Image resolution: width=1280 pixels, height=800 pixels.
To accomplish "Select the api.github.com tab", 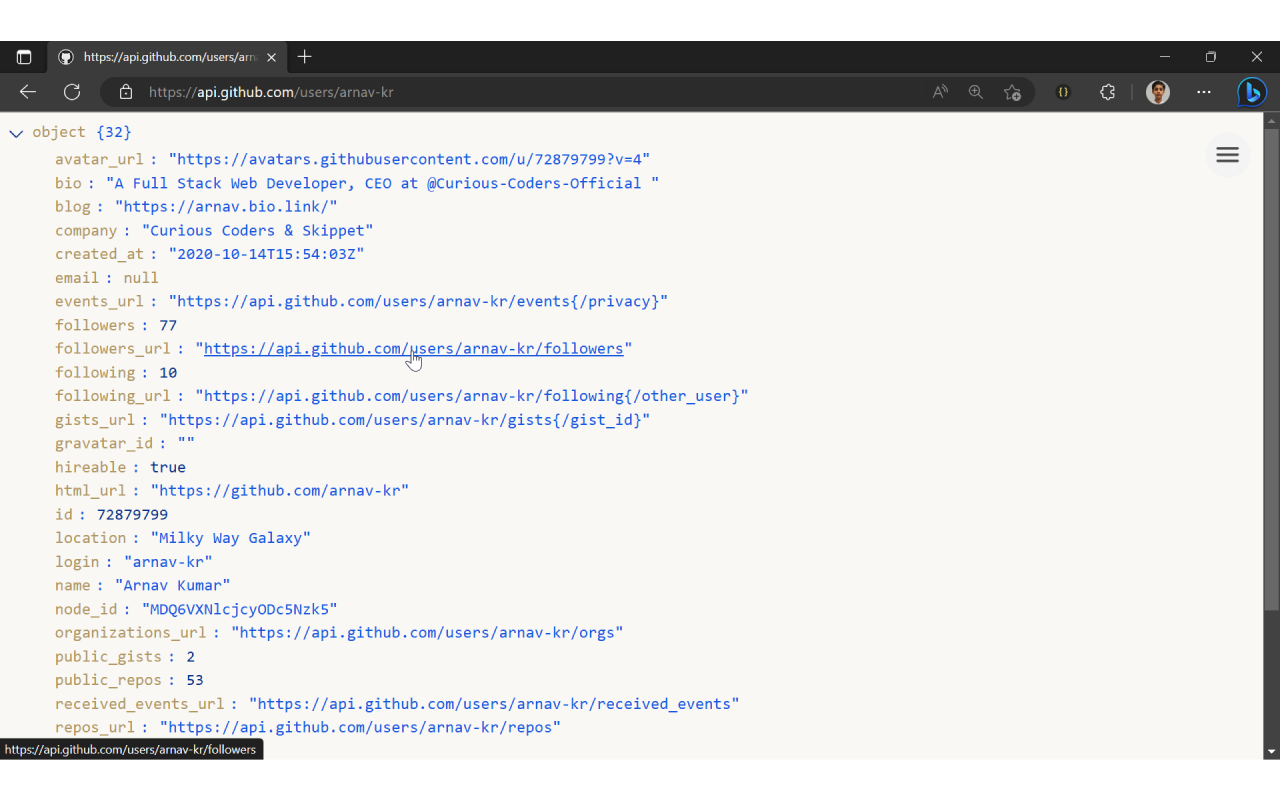I will (168, 57).
